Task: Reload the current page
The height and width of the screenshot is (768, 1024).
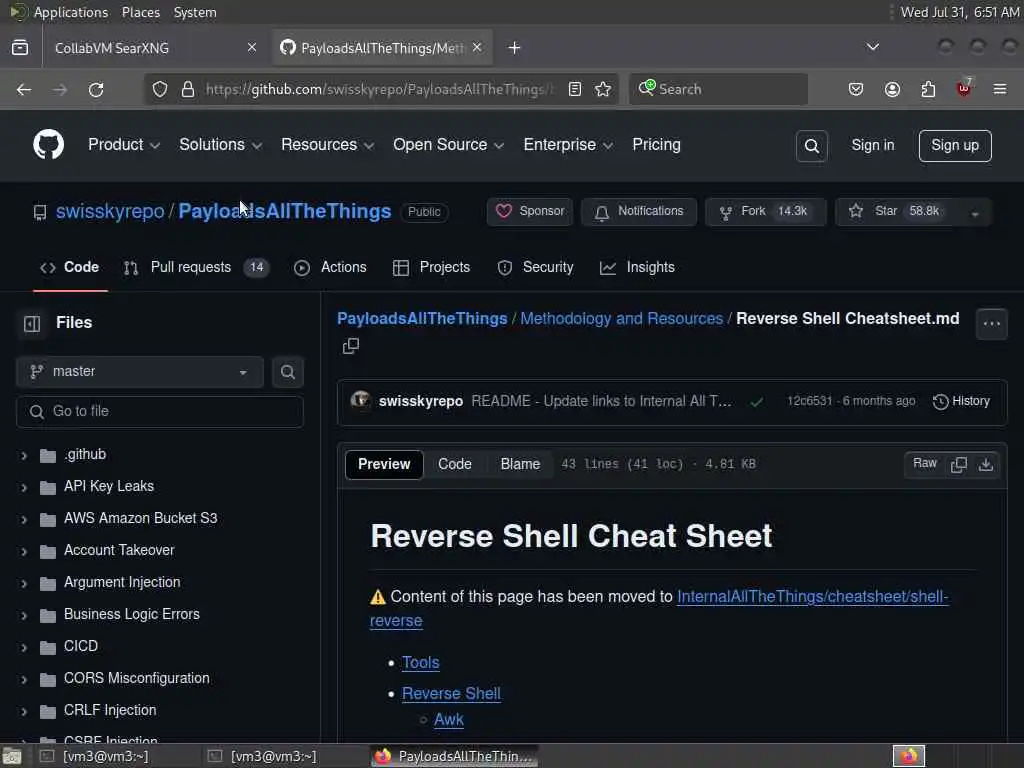Action: [x=96, y=89]
